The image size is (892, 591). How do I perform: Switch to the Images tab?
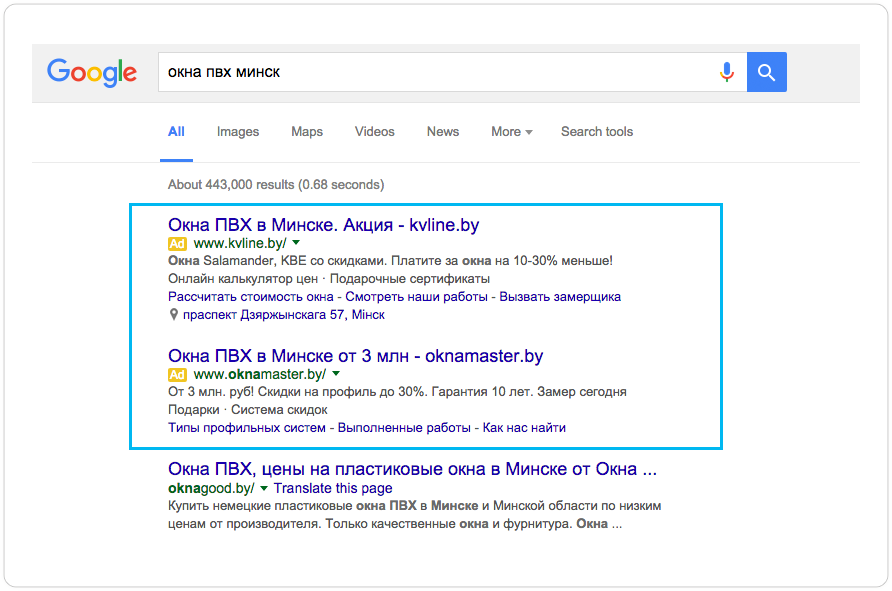pyautogui.click(x=238, y=131)
